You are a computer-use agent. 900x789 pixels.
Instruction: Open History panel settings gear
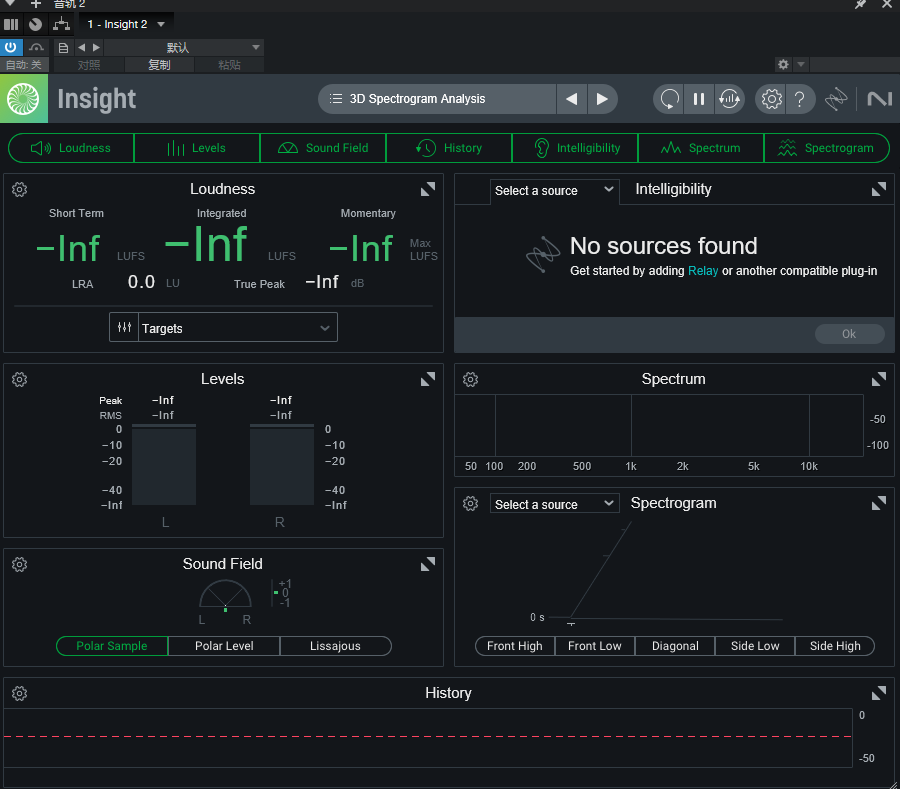click(x=20, y=693)
